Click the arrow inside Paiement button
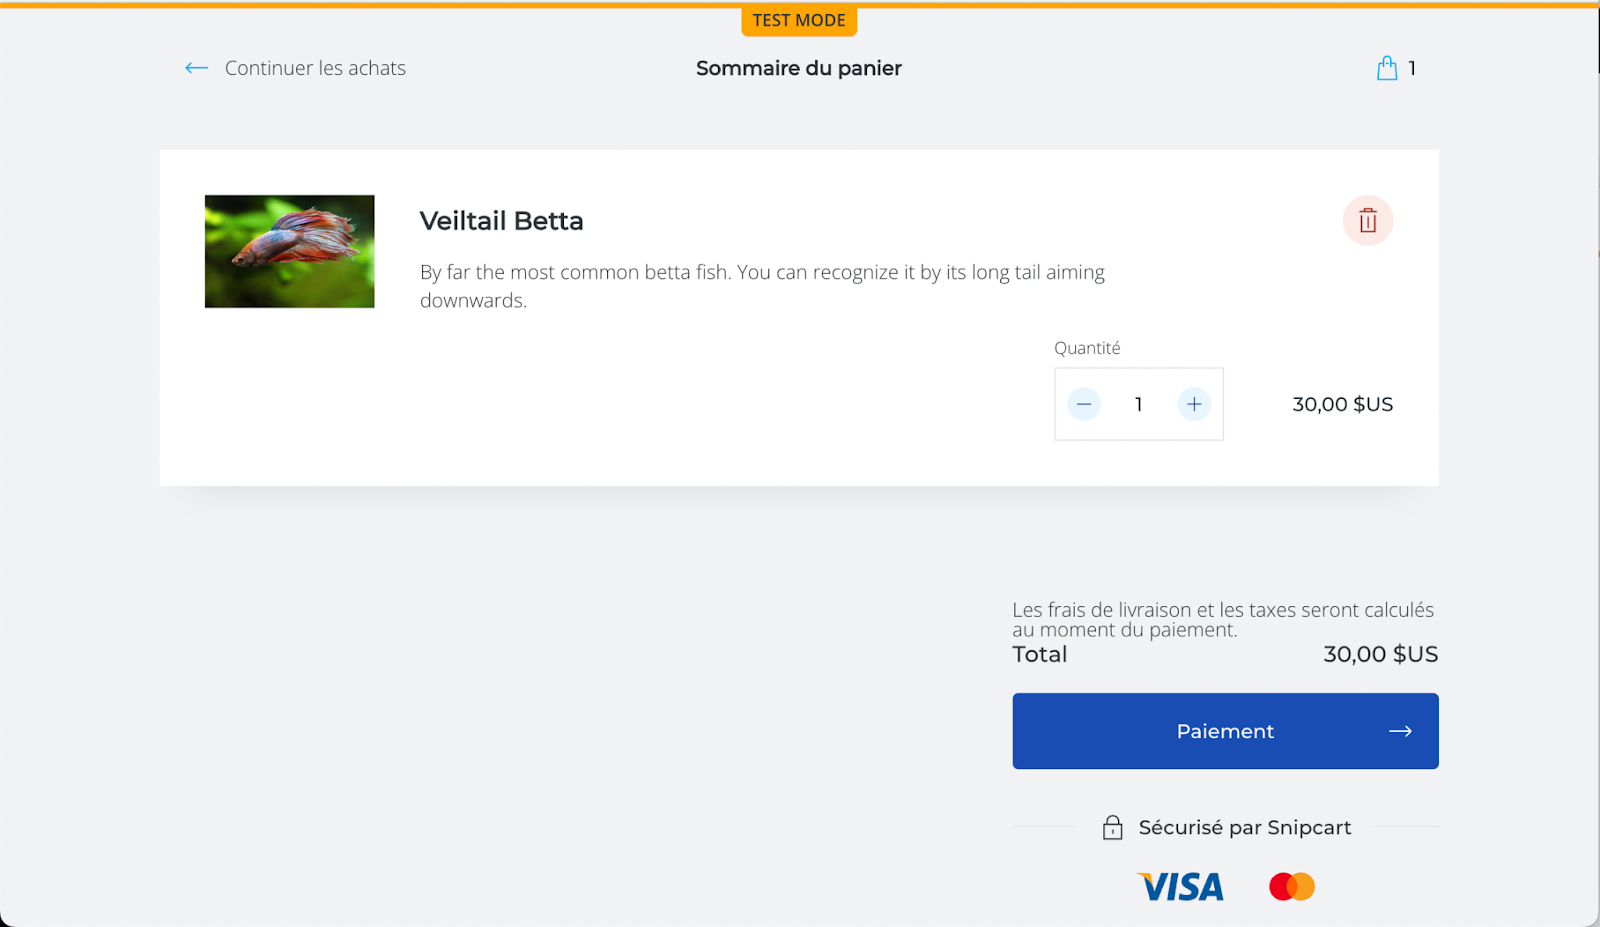1600x927 pixels. coord(1400,731)
